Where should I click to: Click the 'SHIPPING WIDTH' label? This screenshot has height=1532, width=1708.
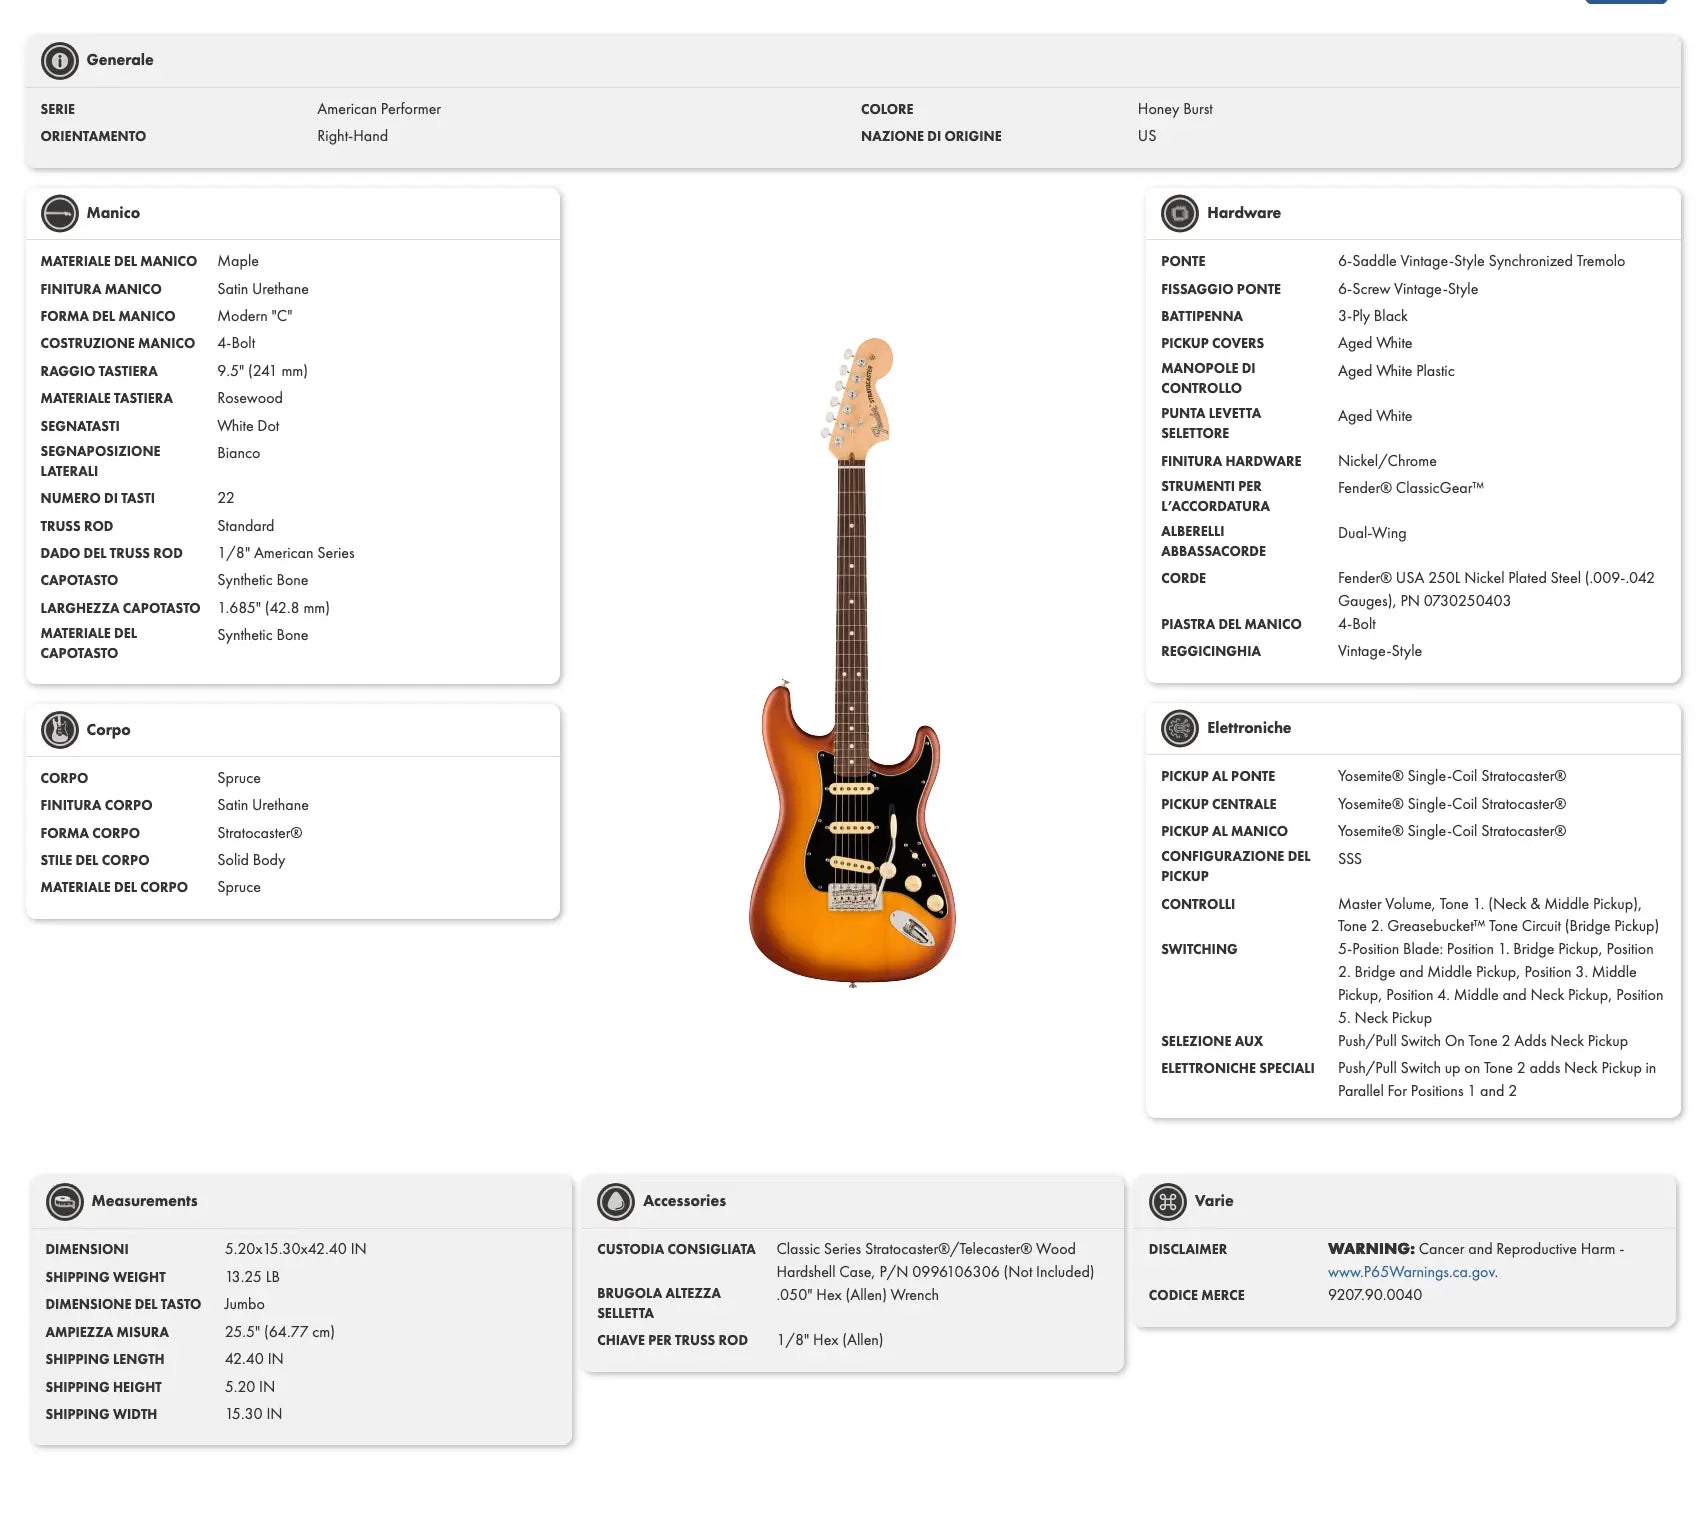101,1414
